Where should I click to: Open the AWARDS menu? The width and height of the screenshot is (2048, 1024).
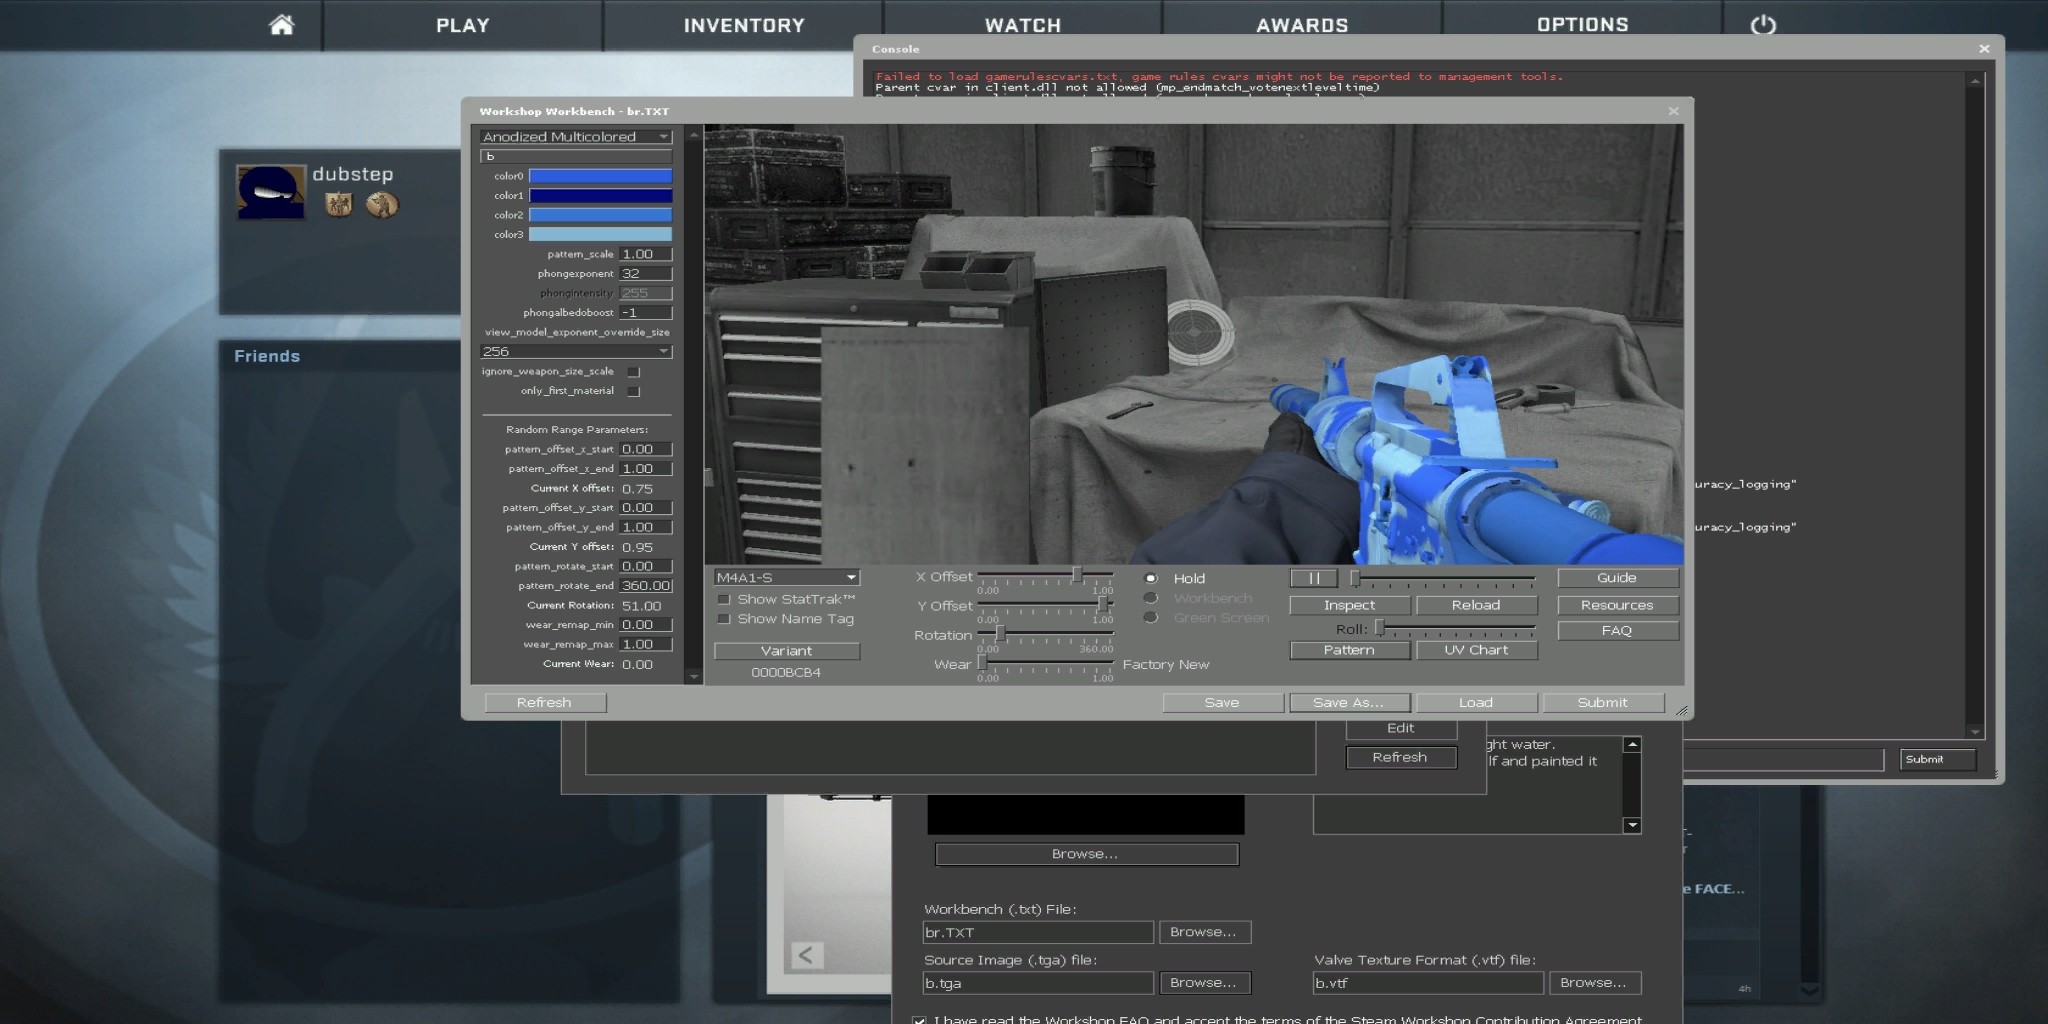[1302, 25]
